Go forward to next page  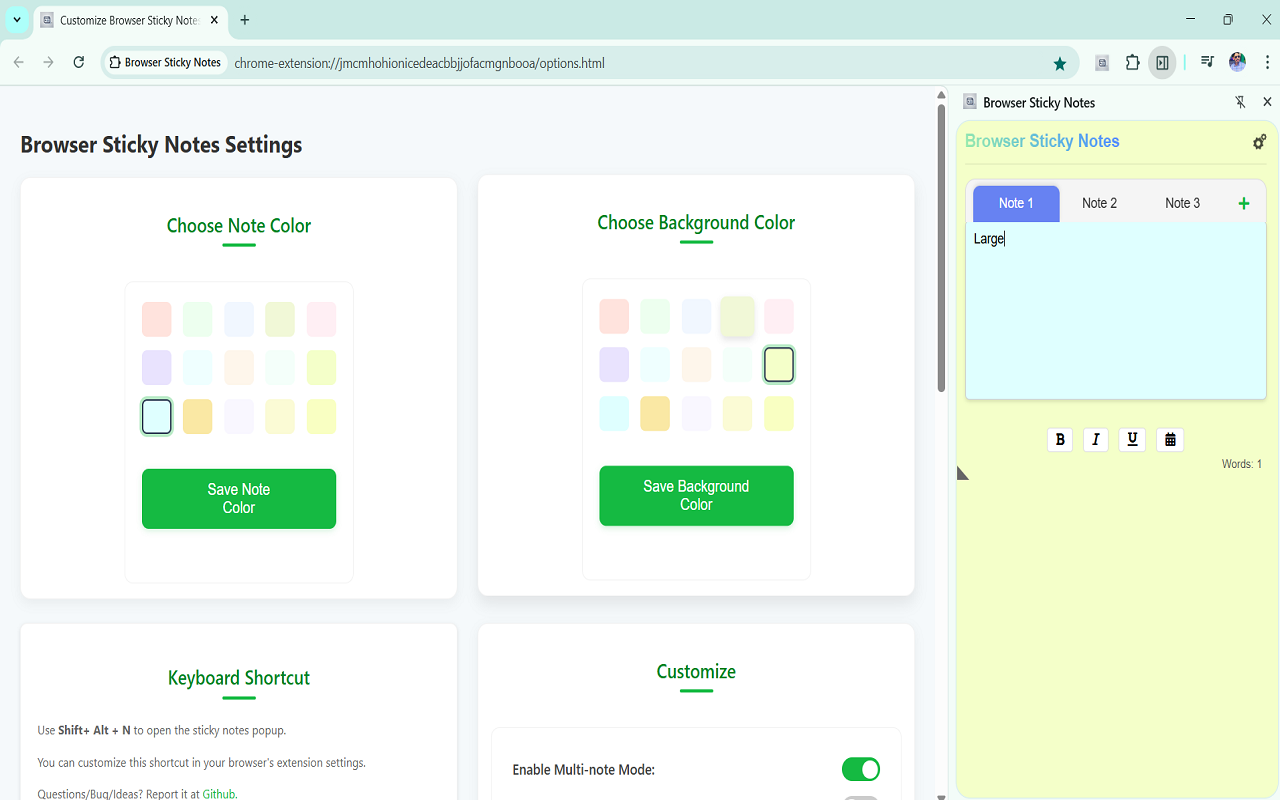(48, 62)
